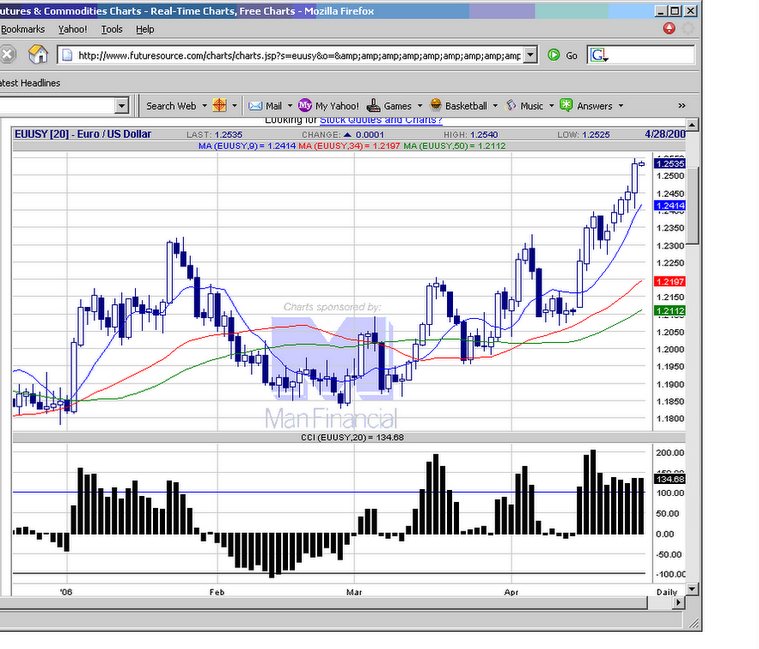
Task: Click the CHANGE: 0.0001 value
Action: [x=343, y=135]
